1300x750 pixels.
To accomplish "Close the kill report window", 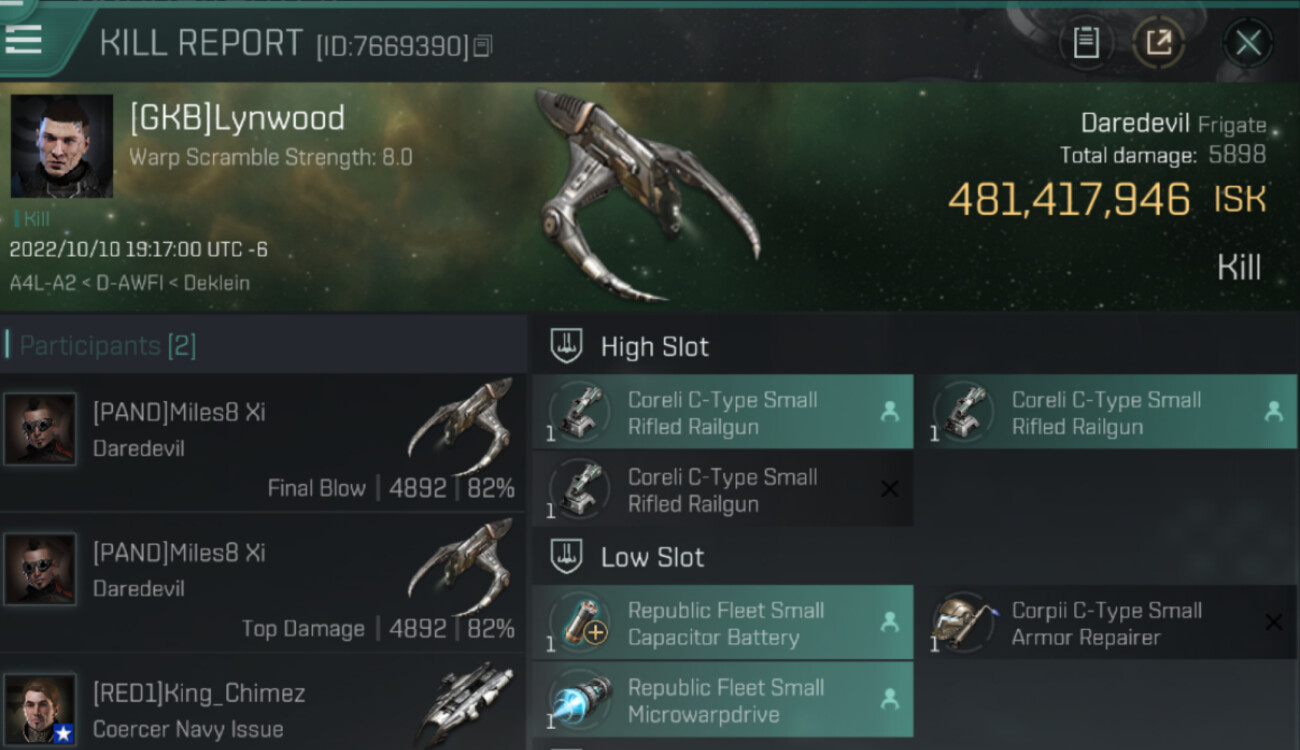I will pos(1247,43).
